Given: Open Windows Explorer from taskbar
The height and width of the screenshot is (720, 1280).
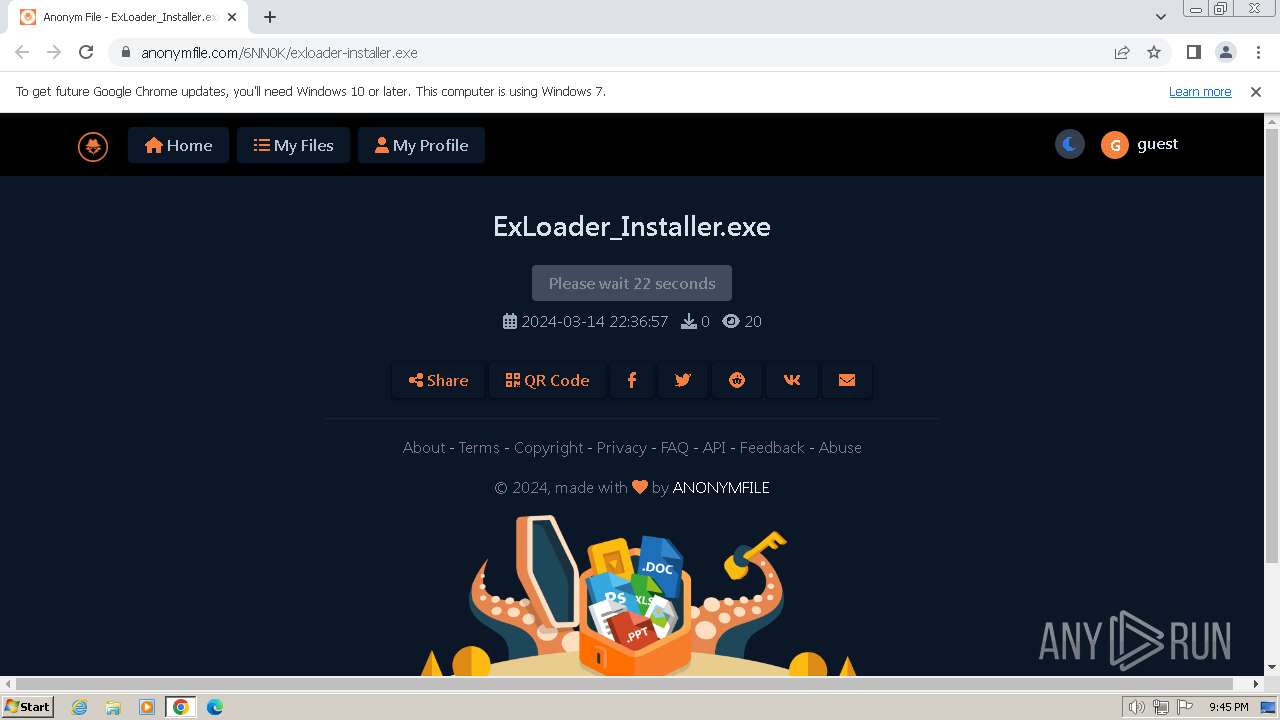Looking at the screenshot, I should (113, 707).
